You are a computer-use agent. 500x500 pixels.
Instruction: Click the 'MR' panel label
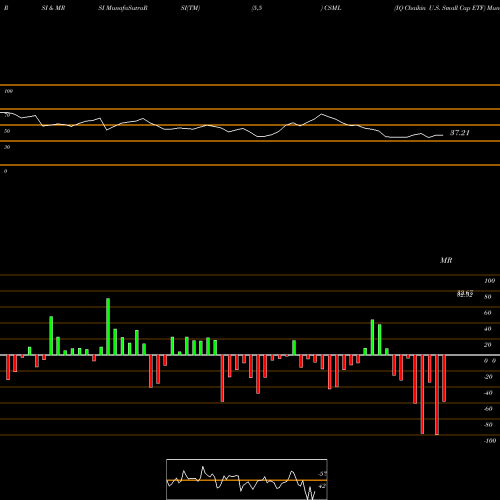pos(446,260)
